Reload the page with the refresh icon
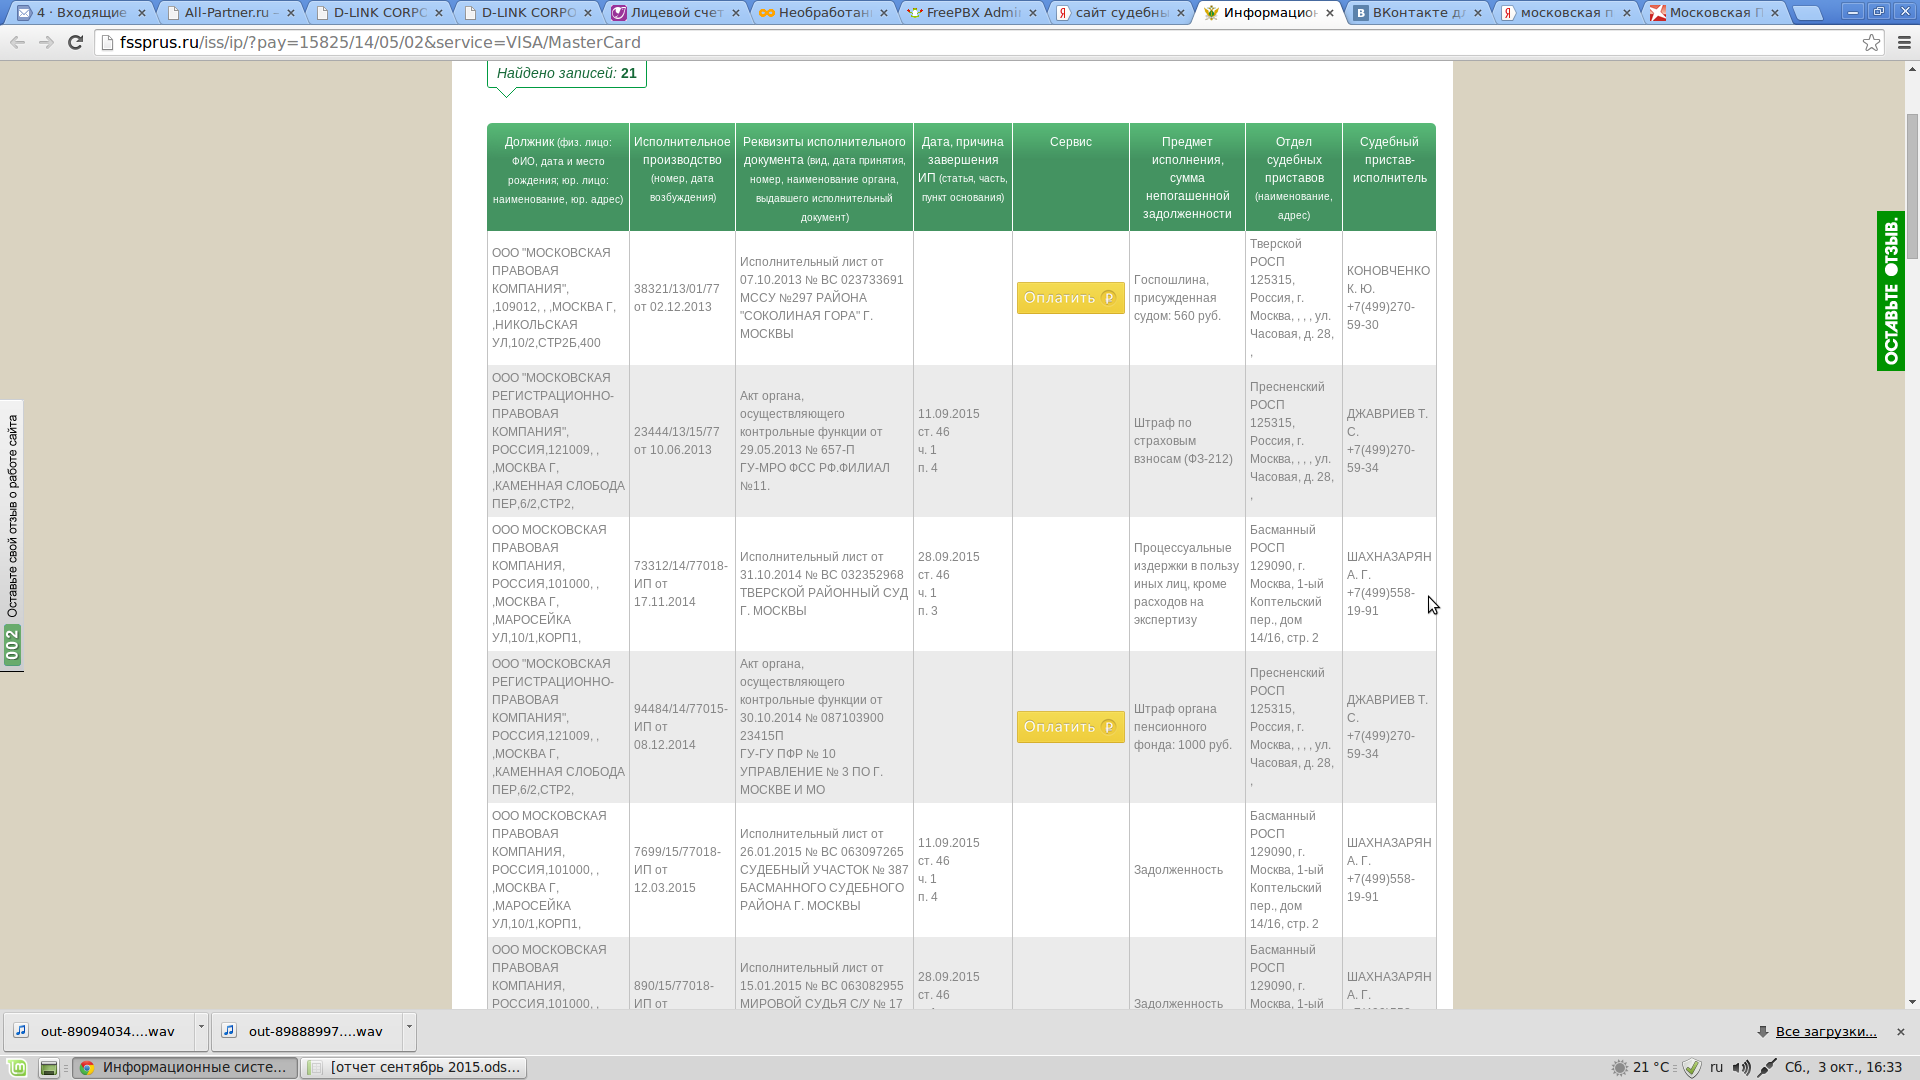The width and height of the screenshot is (1920, 1080). [75, 42]
